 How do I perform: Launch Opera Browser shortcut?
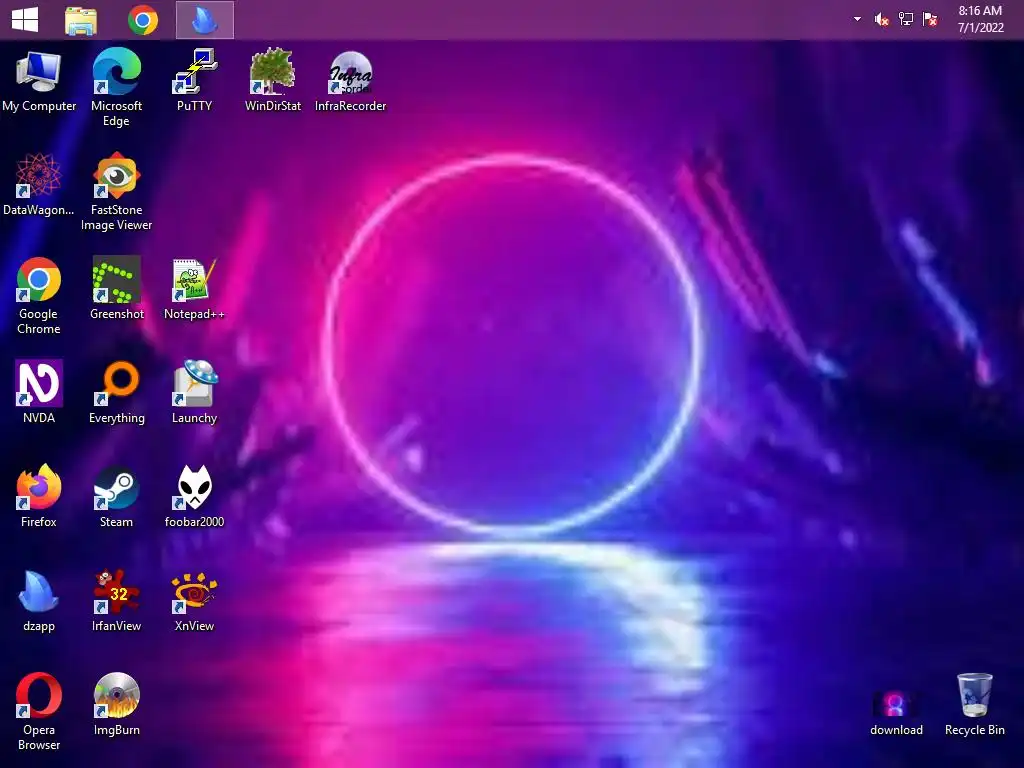point(39,712)
